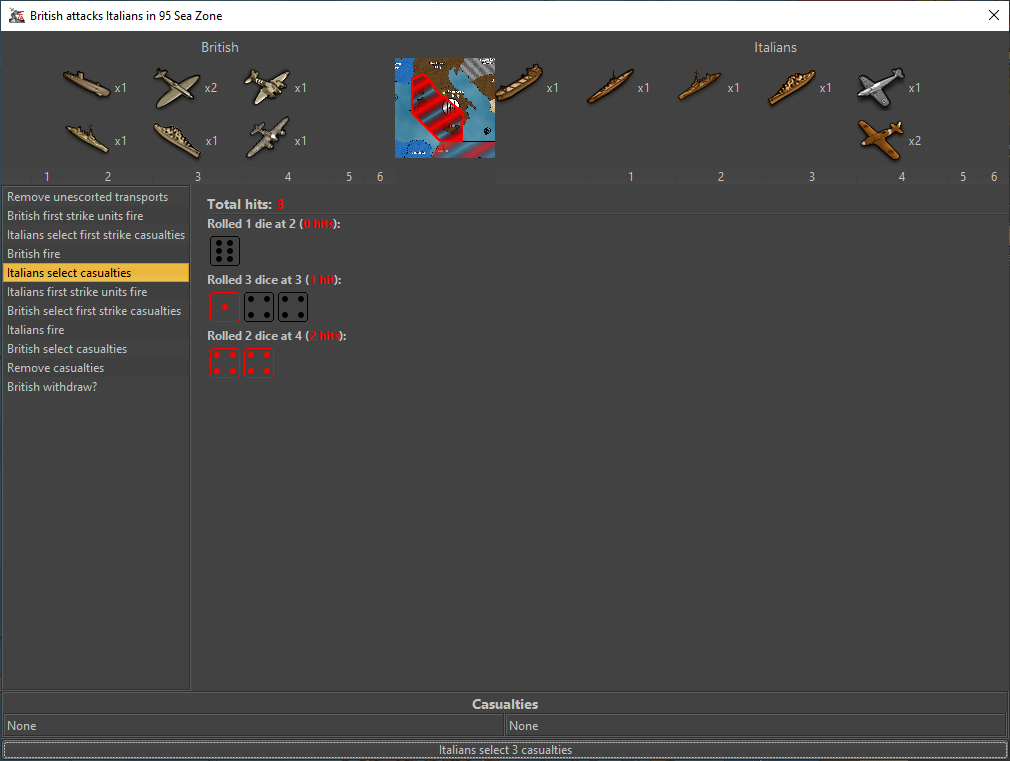Click 'Rolled 3 dice at 3' text
The width and height of the screenshot is (1010, 761).
[x=274, y=280]
